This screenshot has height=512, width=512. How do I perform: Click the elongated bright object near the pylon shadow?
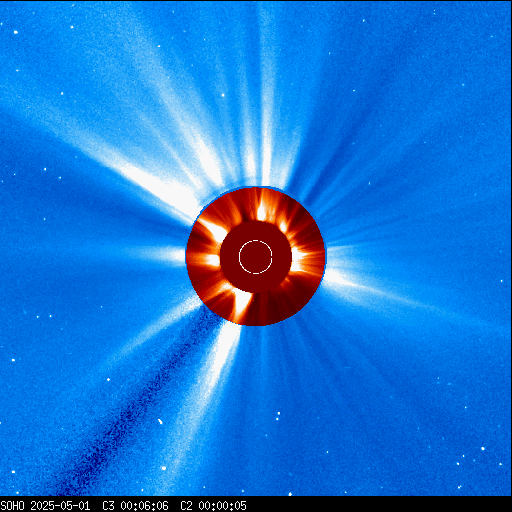pos(160,422)
